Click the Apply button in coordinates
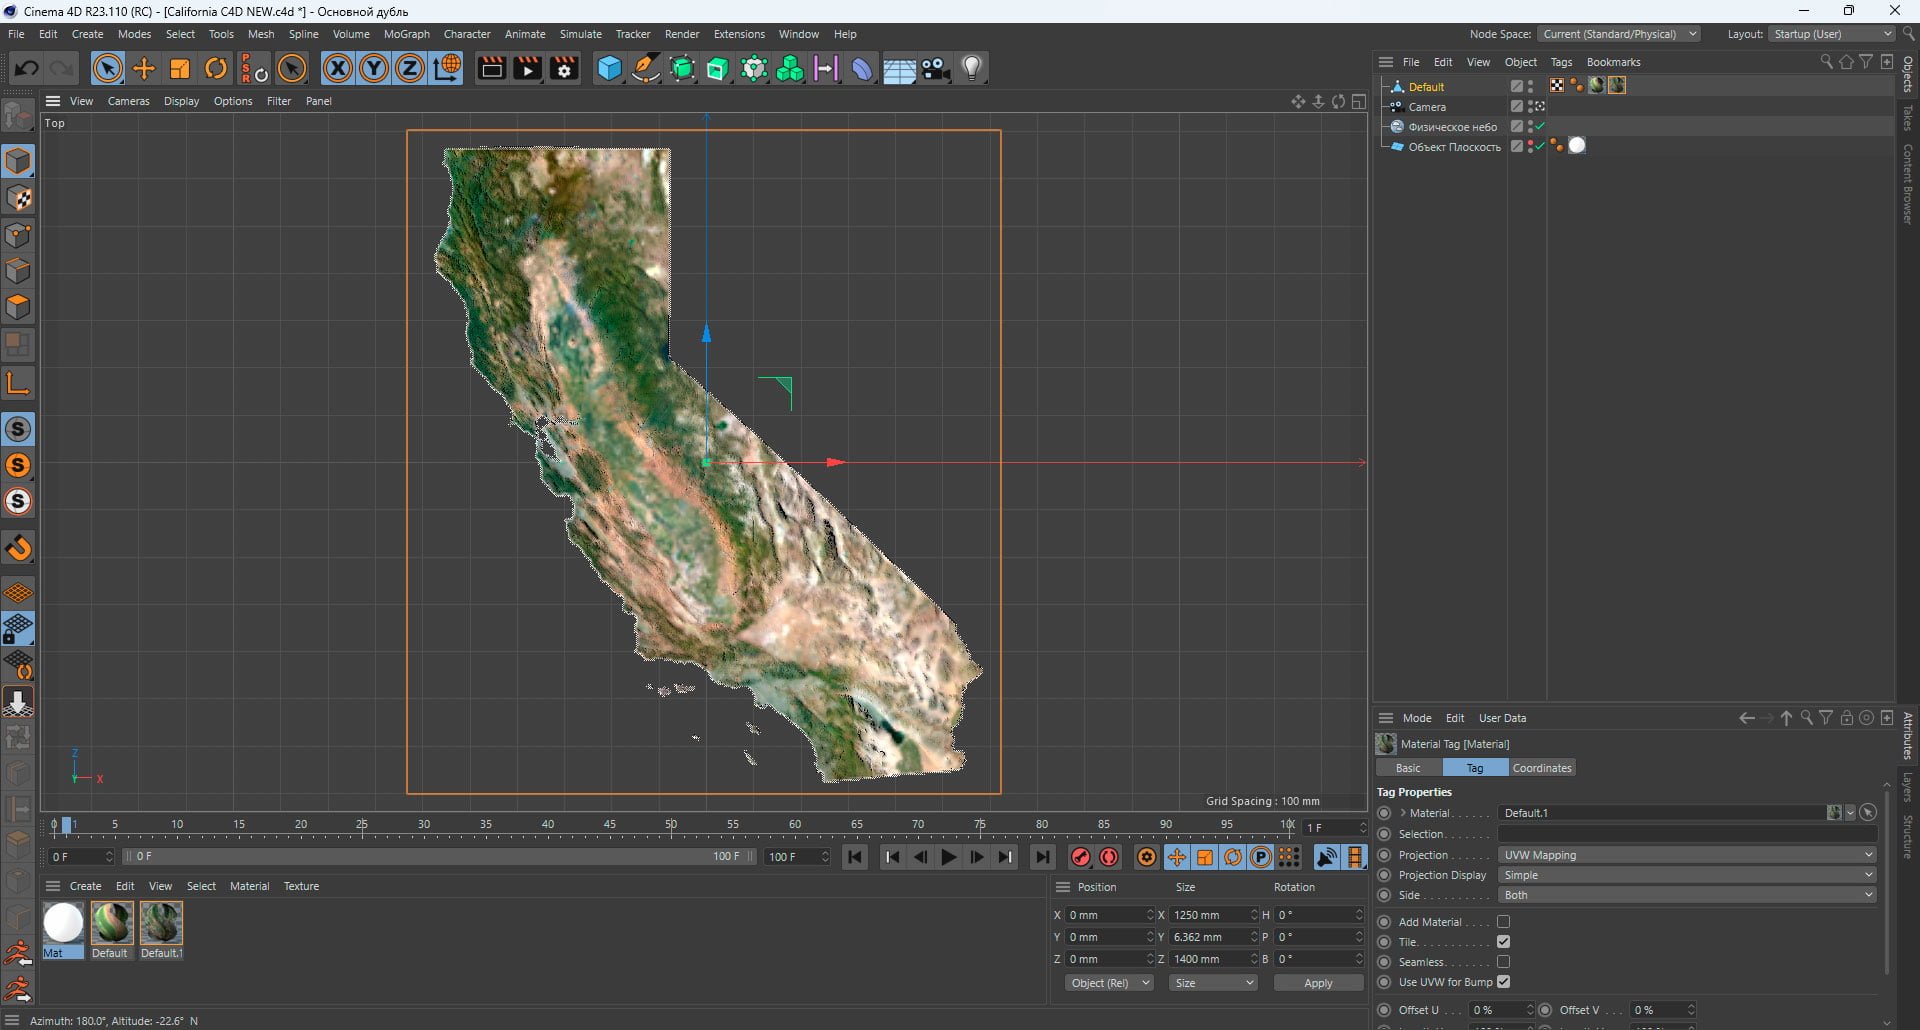Screen dimensions: 1920x1030 [x=1318, y=983]
